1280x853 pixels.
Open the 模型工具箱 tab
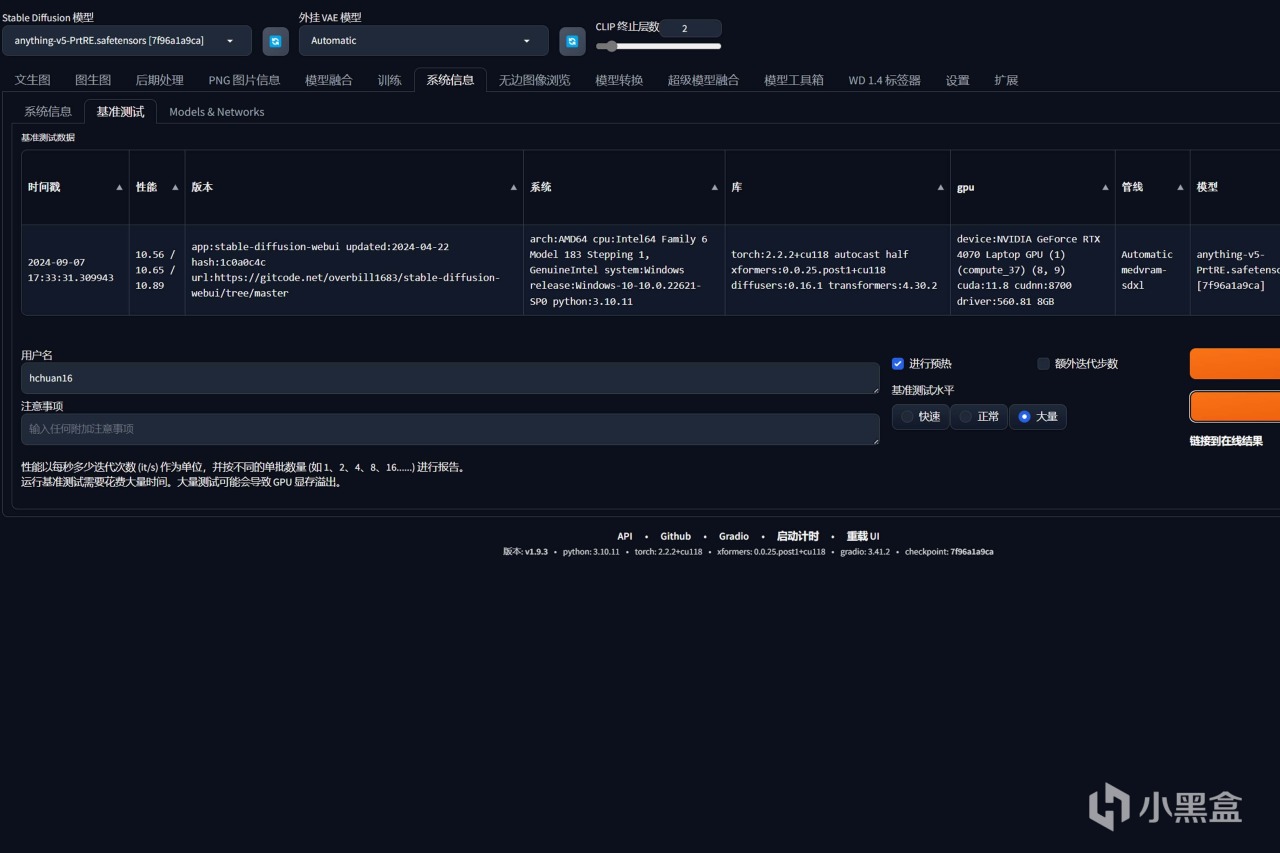point(794,80)
